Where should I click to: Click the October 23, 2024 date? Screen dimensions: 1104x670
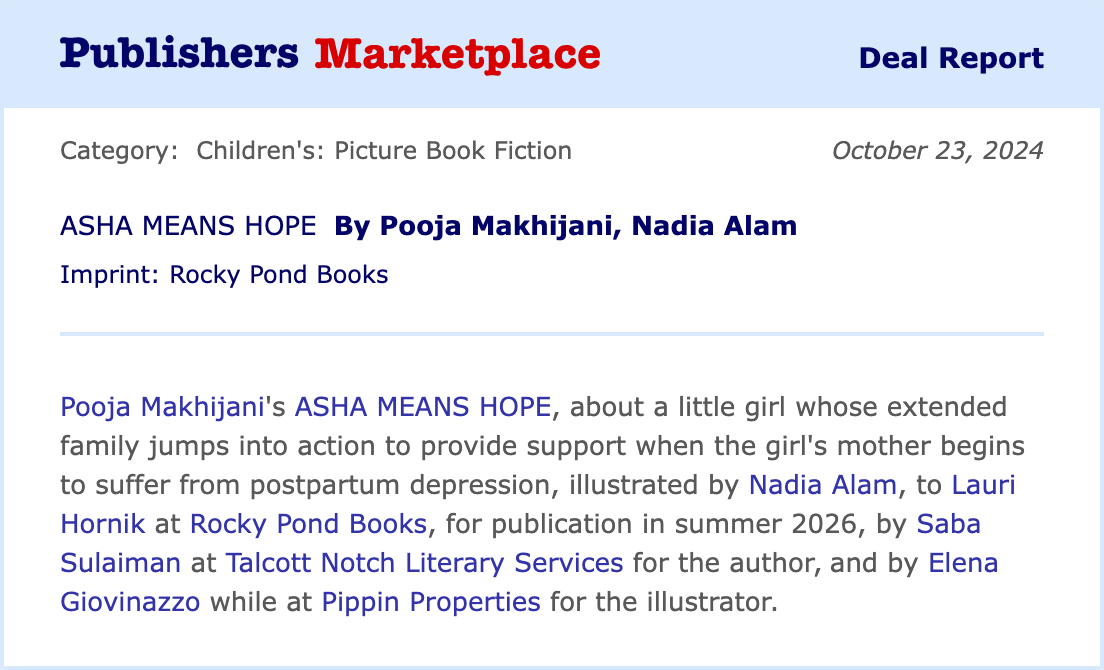[x=937, y=151]
